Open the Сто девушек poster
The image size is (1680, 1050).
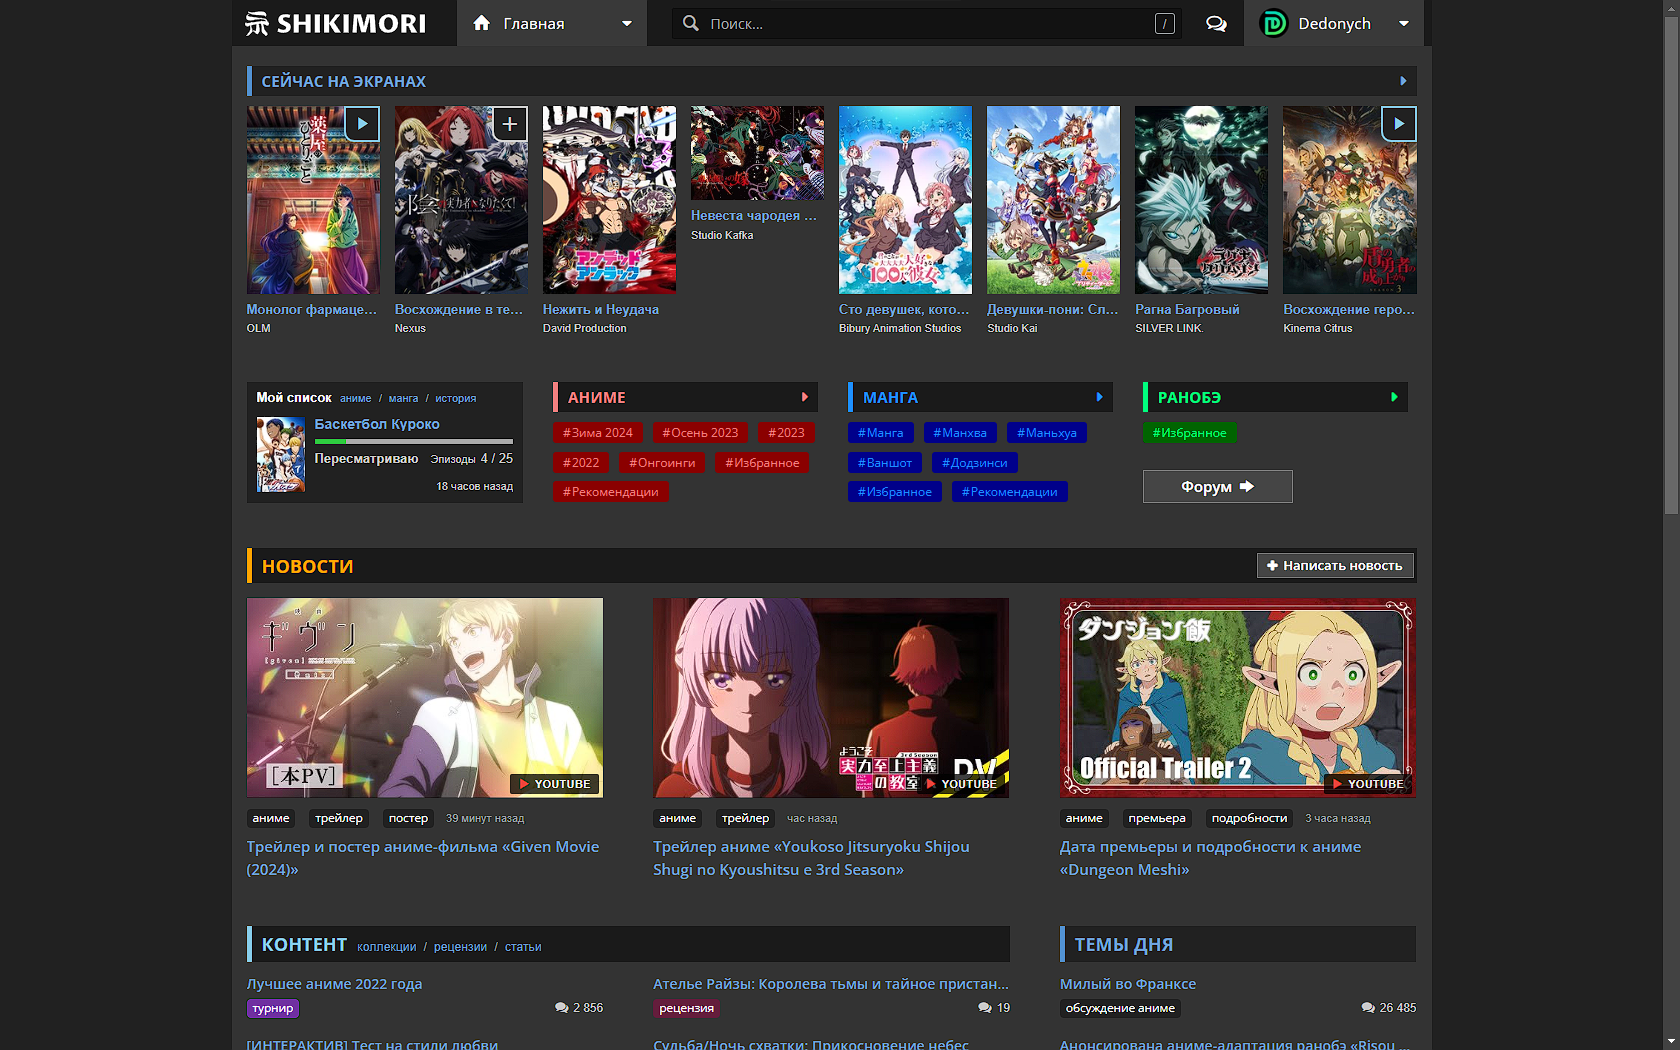pyautogui.click(x=905, y=200)
